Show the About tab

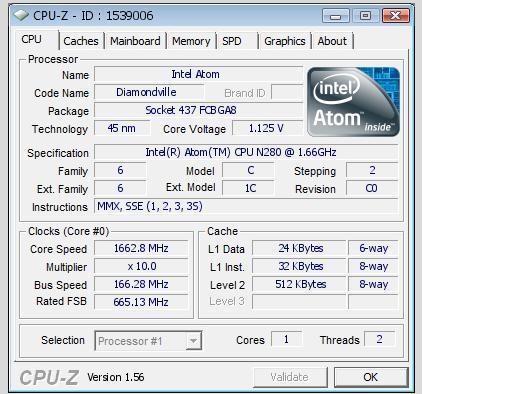[332, 41]
